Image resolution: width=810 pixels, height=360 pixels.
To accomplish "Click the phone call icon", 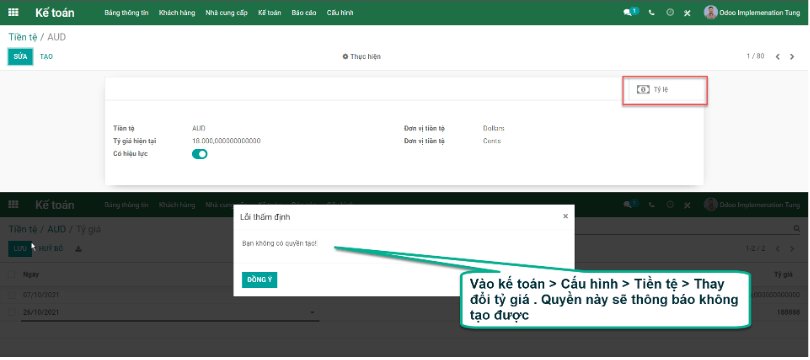I will (x=652, y=13).
